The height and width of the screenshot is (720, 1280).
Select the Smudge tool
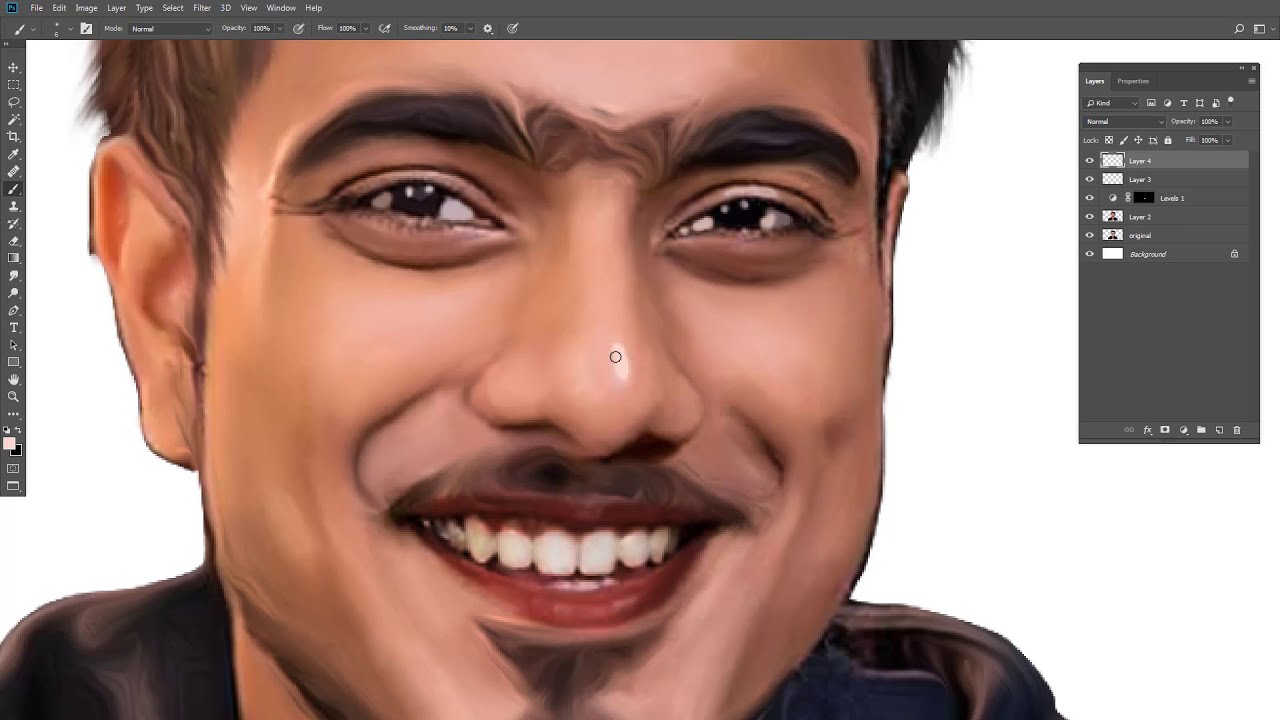pyautogui.click(x=13, y=275)
